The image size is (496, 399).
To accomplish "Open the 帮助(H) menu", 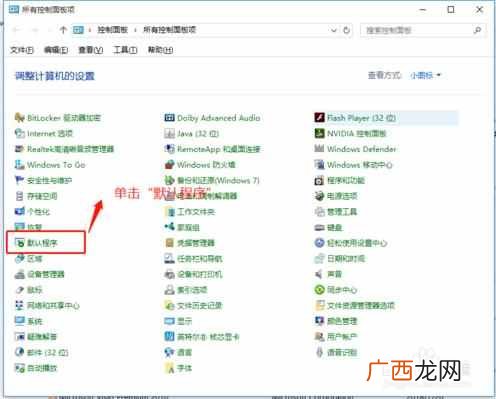I will click(x=160, y=50).
